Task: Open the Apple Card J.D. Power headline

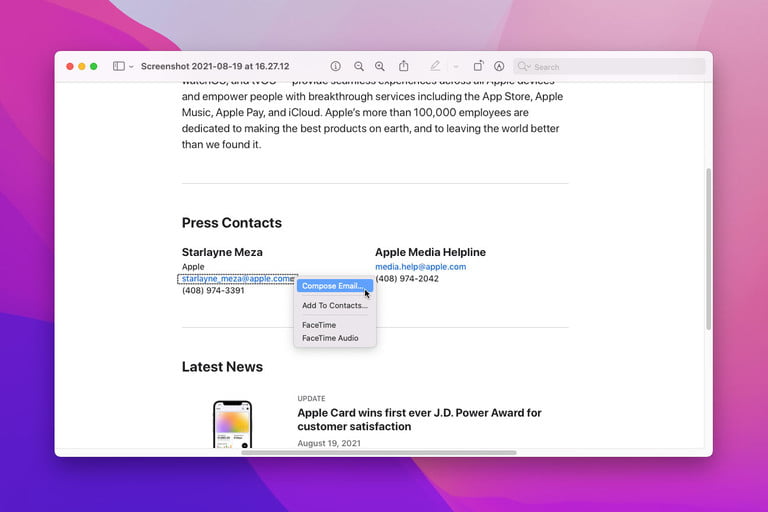Action: point(419,419)
